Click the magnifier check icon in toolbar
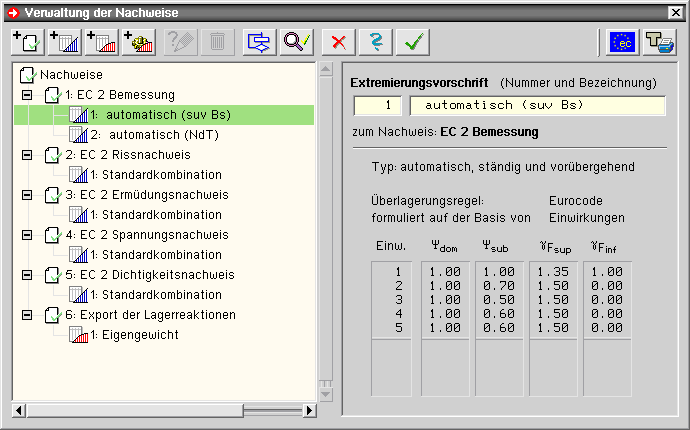The image size is (690, 430). tap(297, 42)
